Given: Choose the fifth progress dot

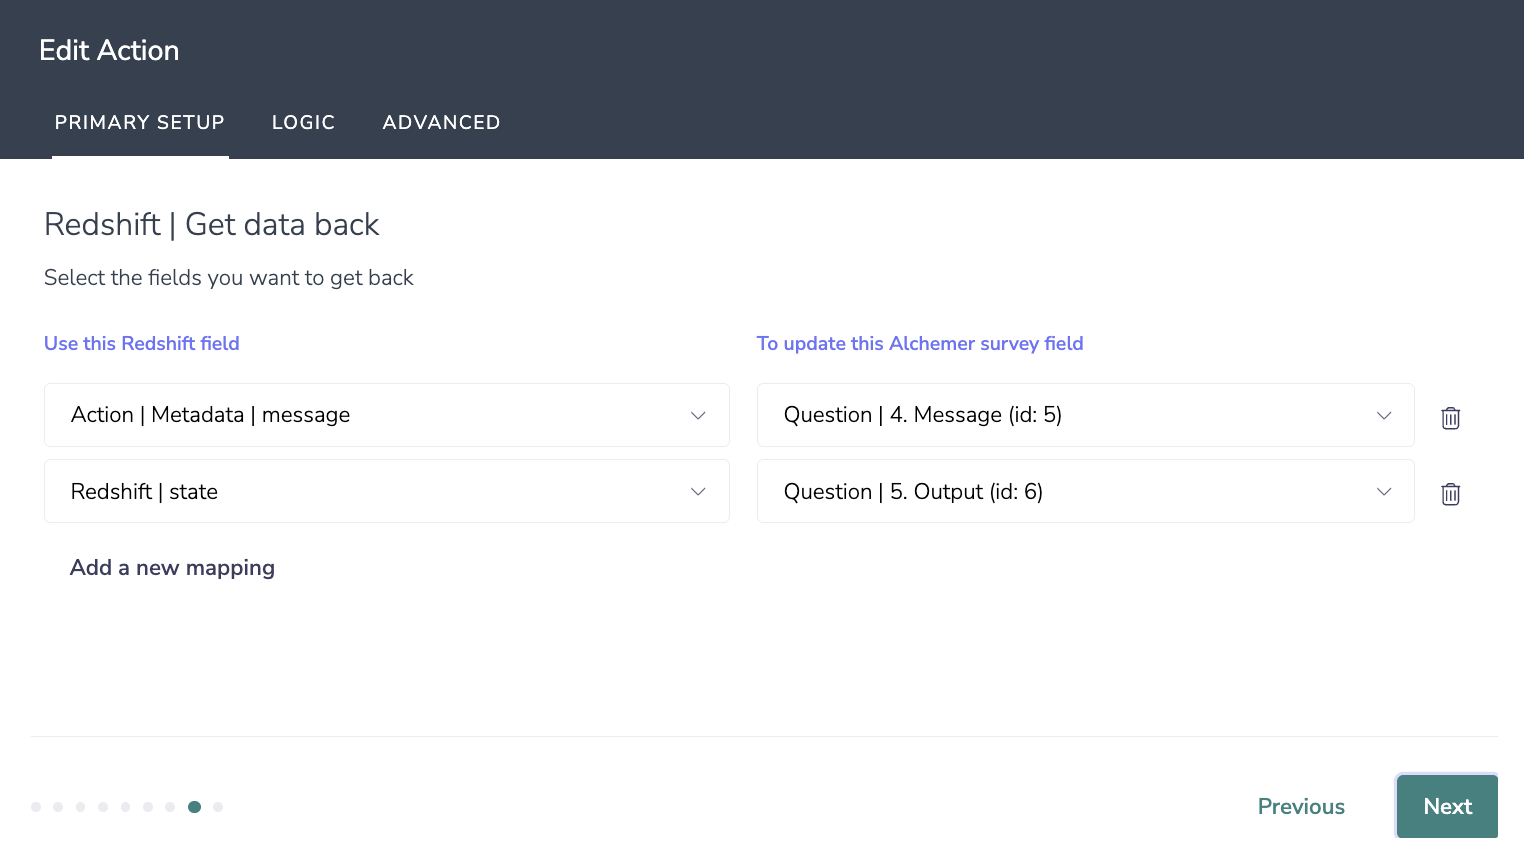Looking at the screenshot, I should point(125,807).
